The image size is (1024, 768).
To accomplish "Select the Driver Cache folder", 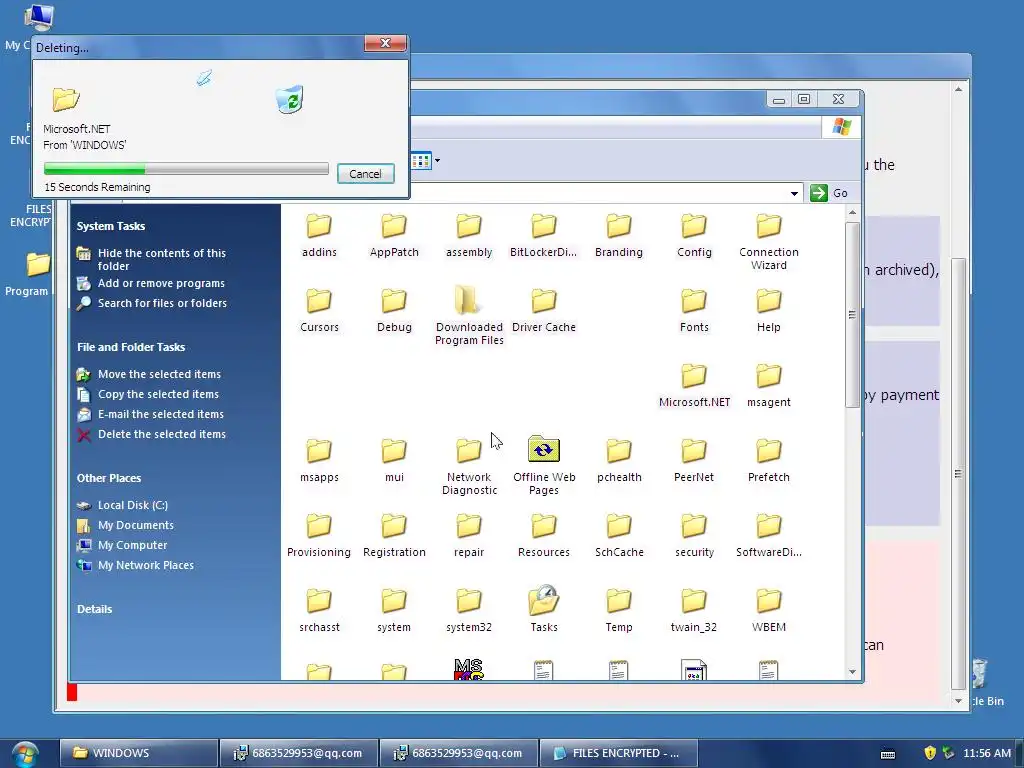I will (x=543, y=310).
